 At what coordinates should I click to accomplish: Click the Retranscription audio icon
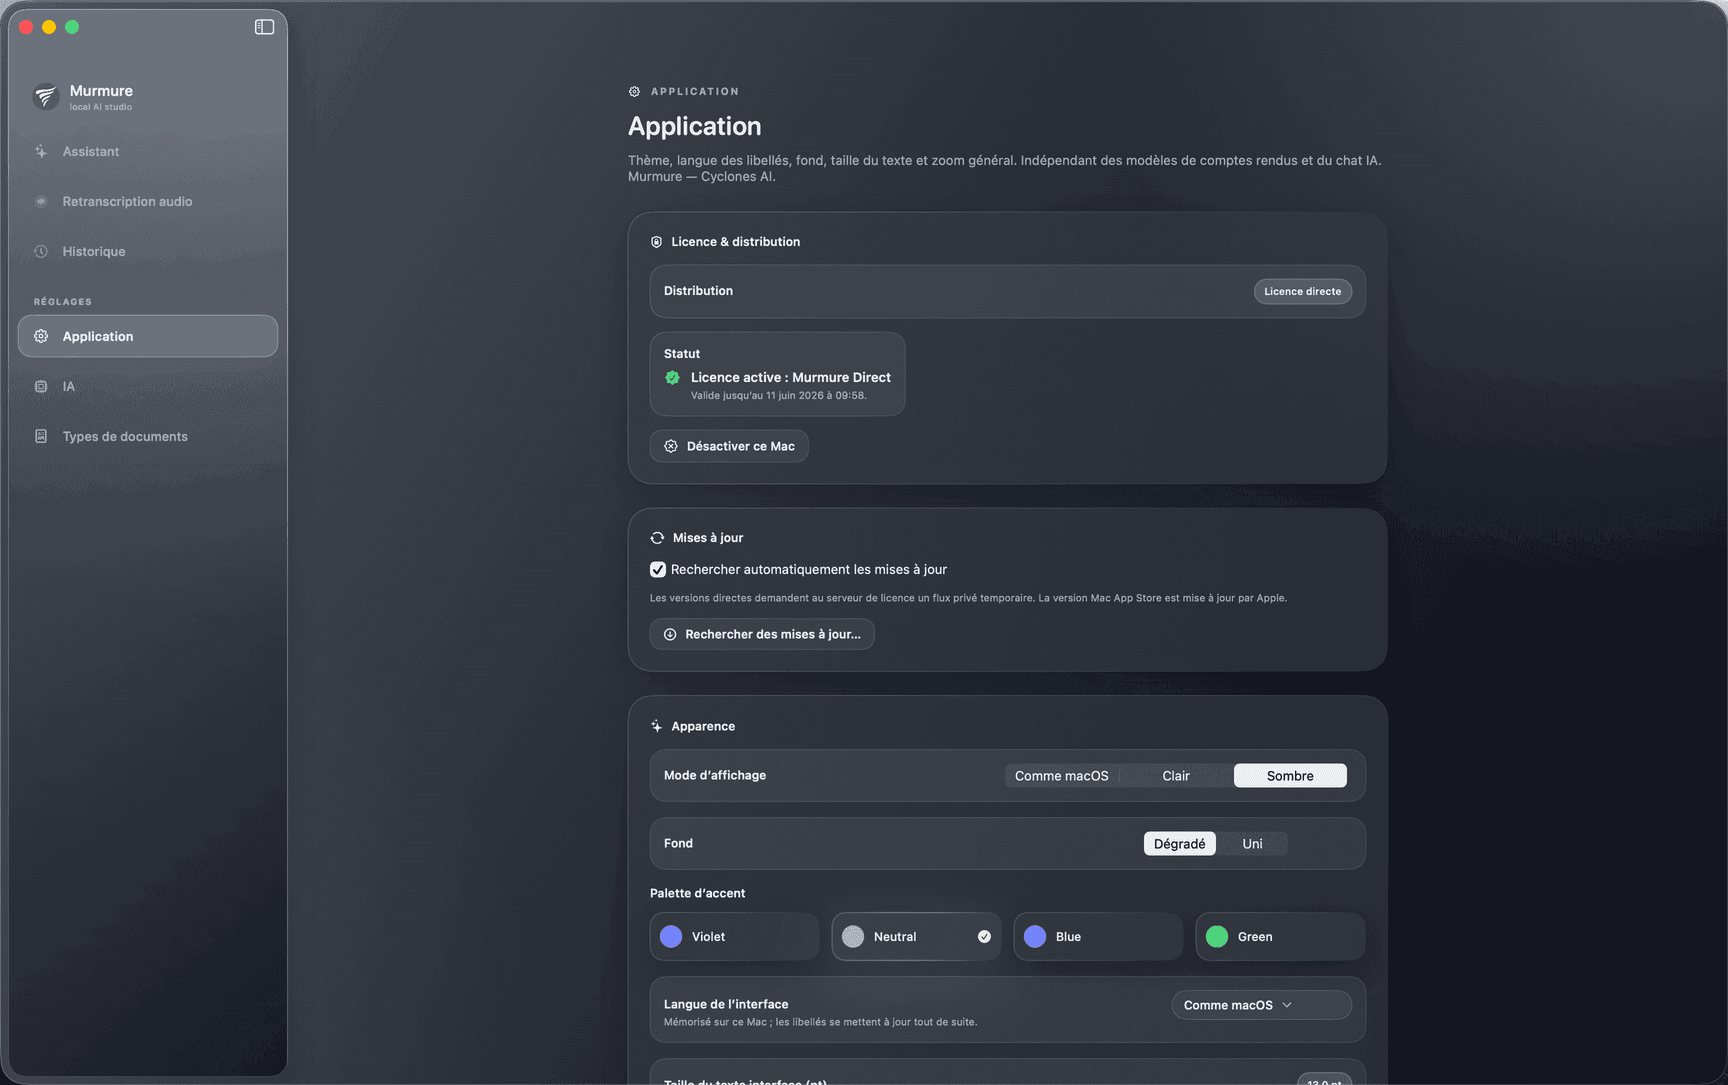41,202
